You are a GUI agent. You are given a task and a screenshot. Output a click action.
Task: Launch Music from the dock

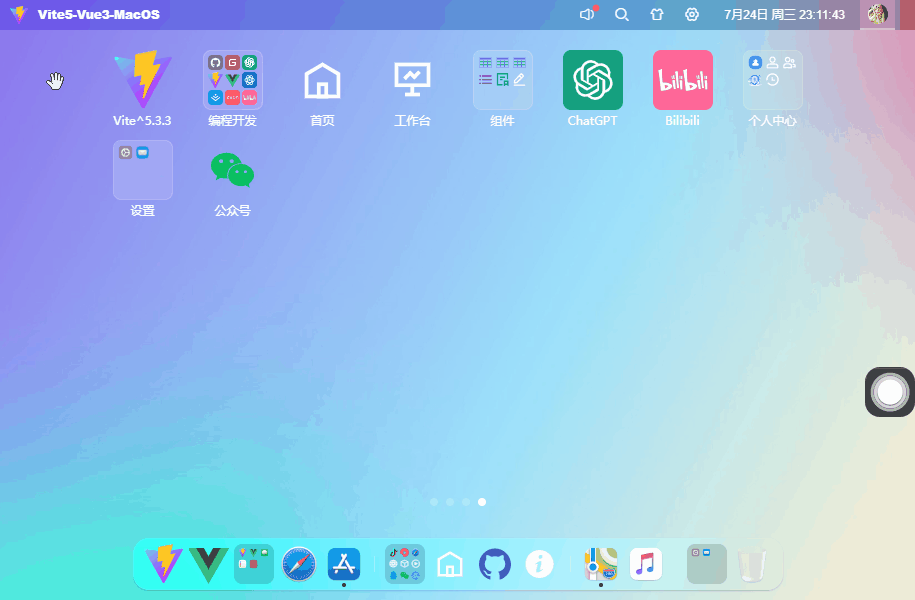pos(646,564)
